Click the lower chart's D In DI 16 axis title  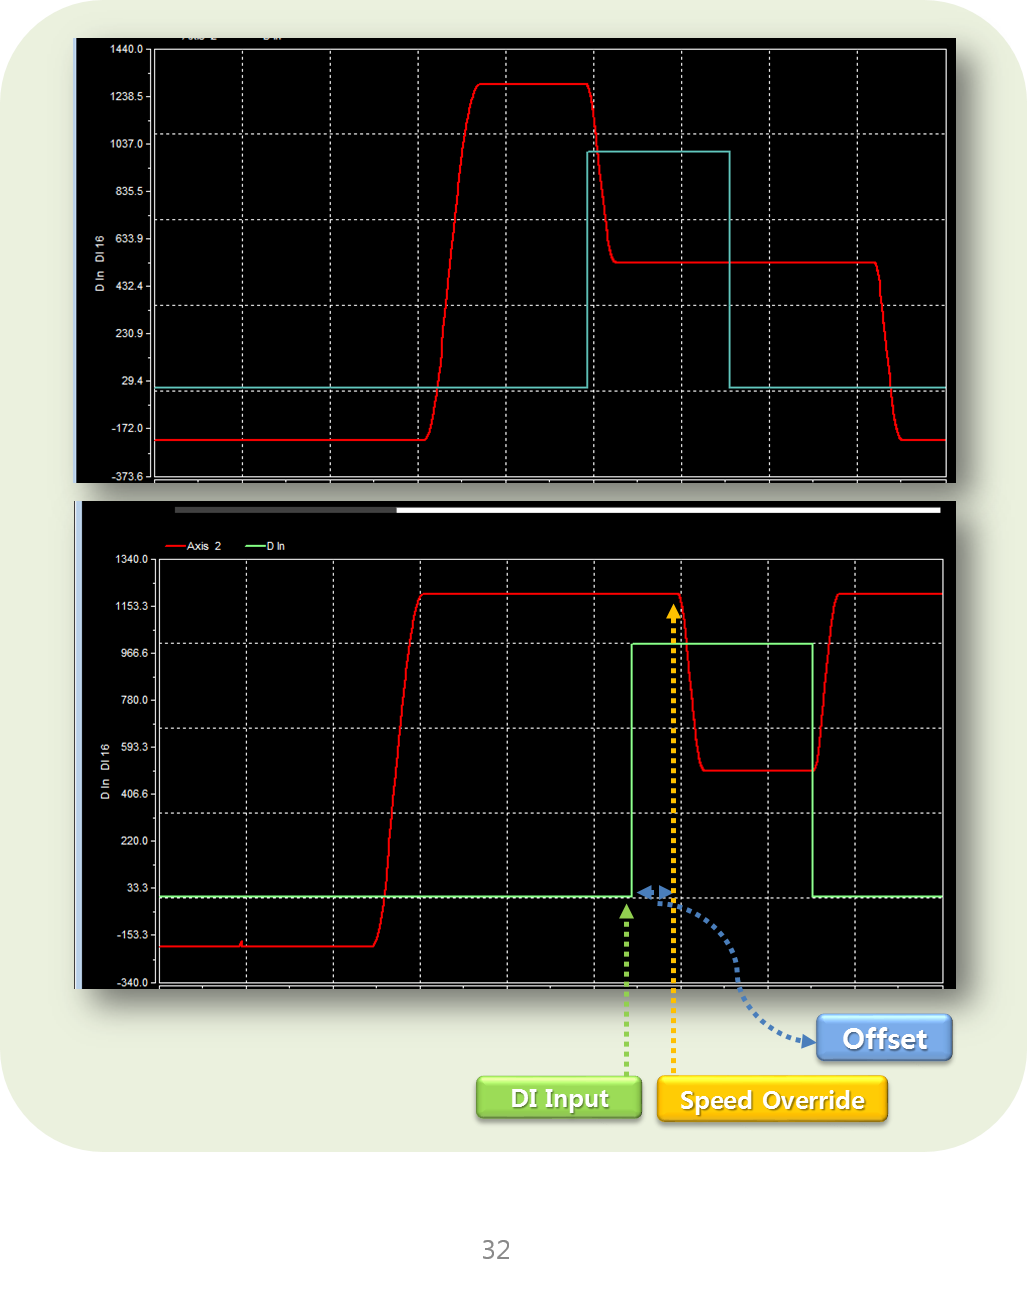tap(105, 771)
